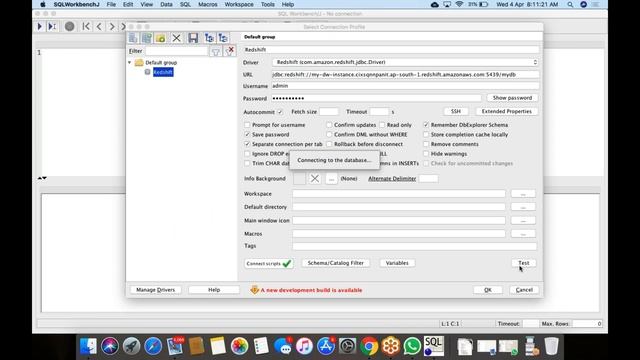Uncheck Remember DbExplorer Schema
Screen dimensions: 640x360
(426, 125)
